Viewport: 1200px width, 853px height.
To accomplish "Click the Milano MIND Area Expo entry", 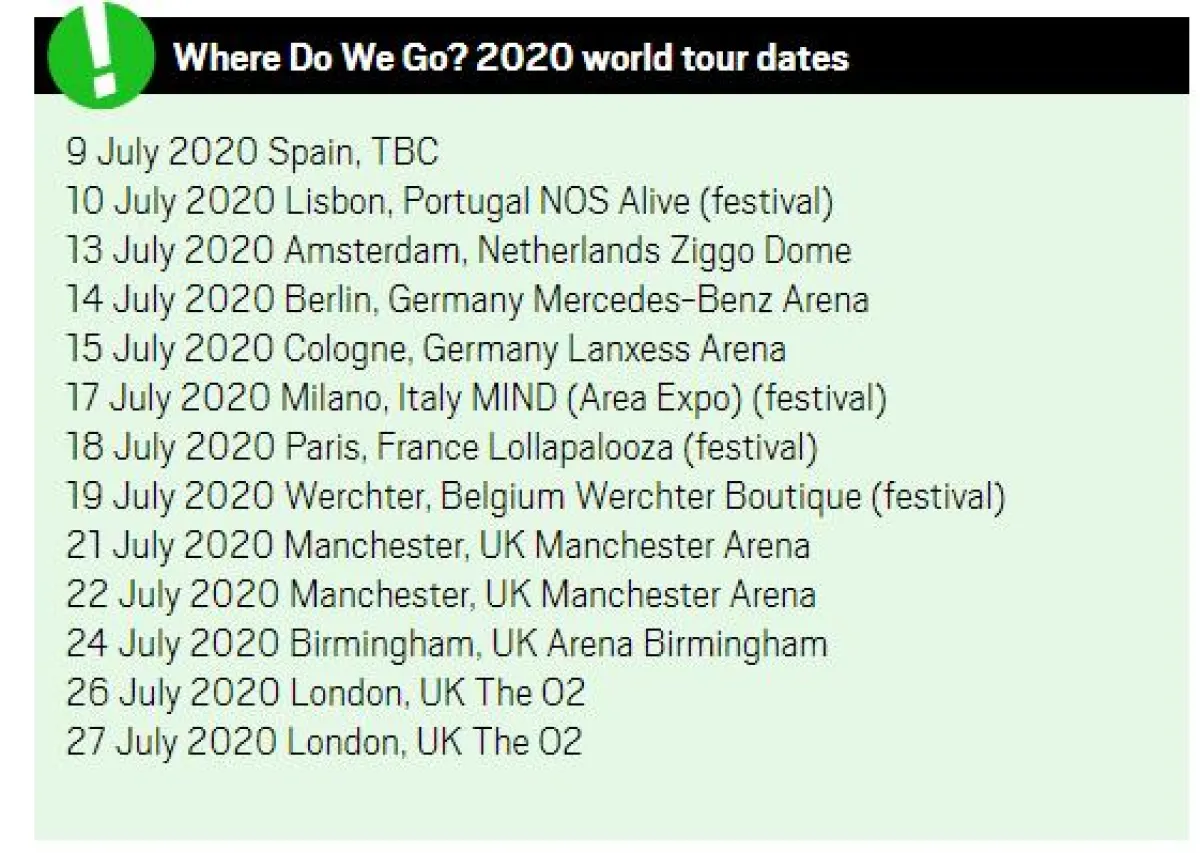I will pyautogui.click(x=476, y=398).
